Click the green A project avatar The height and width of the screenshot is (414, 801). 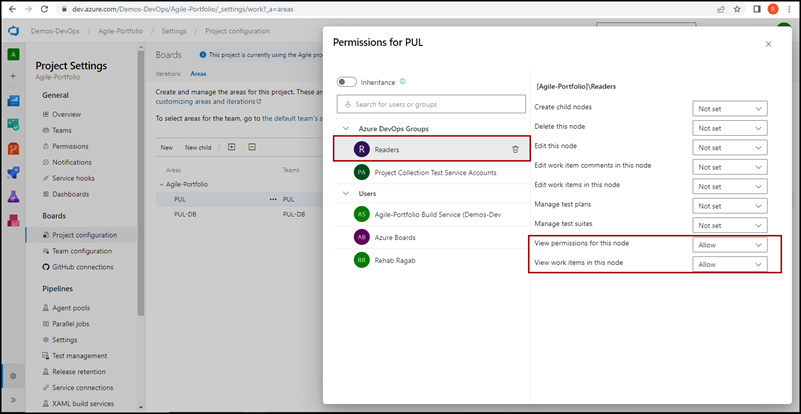13,54
